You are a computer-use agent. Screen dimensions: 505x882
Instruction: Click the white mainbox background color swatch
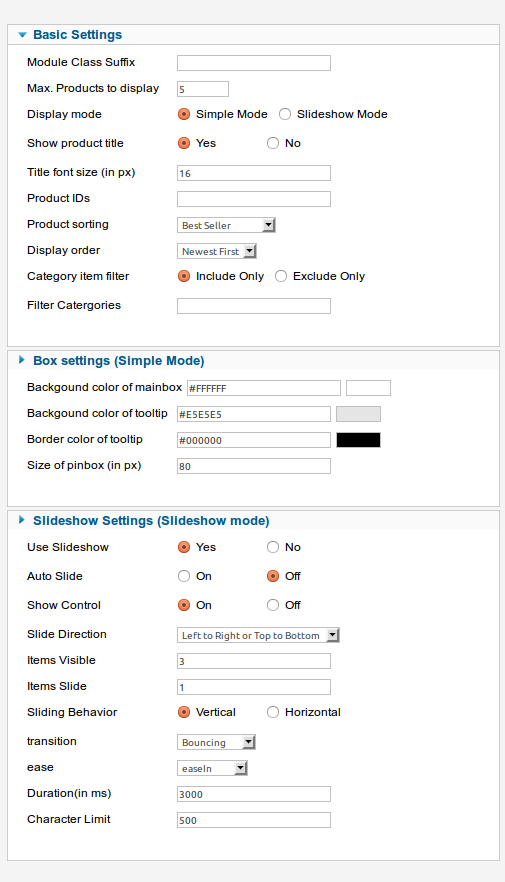(x=368, y=388)
